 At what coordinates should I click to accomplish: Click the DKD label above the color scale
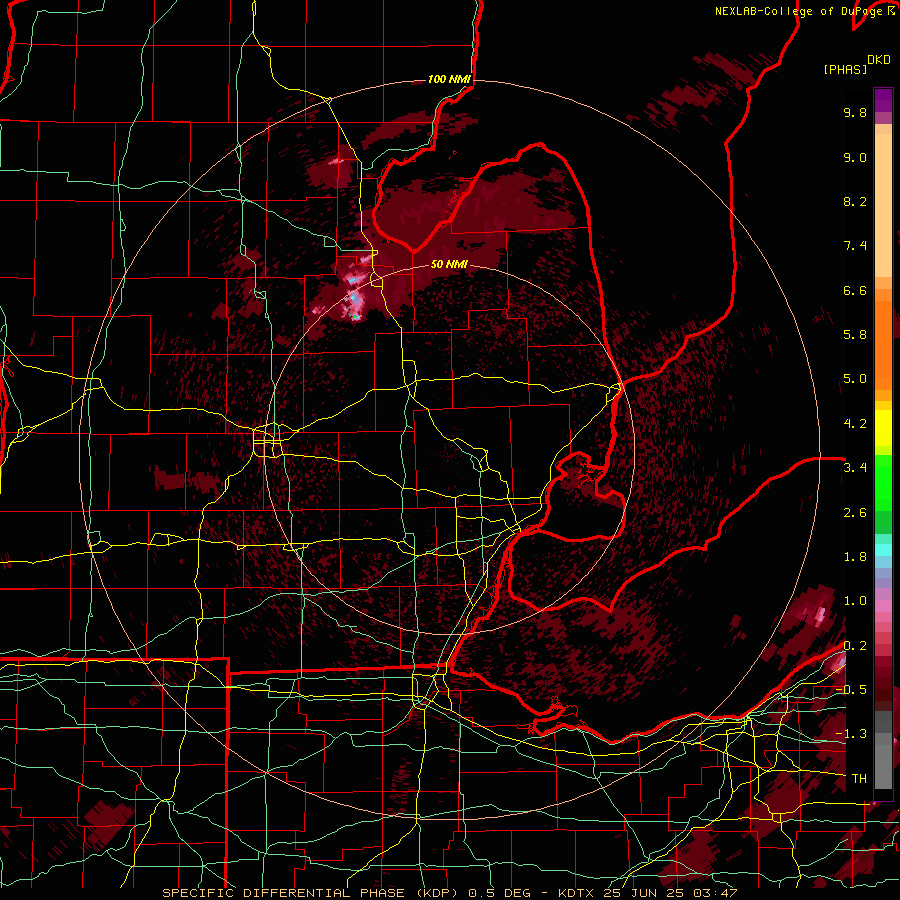coord(879,60)
